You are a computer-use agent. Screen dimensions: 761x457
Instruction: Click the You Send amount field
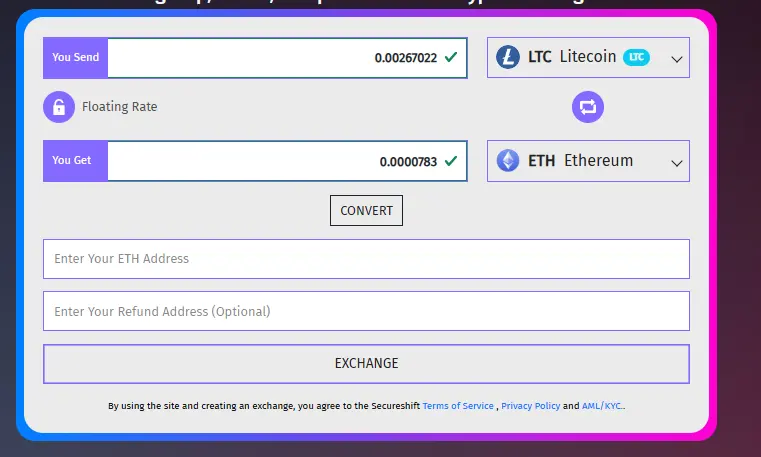287,58
